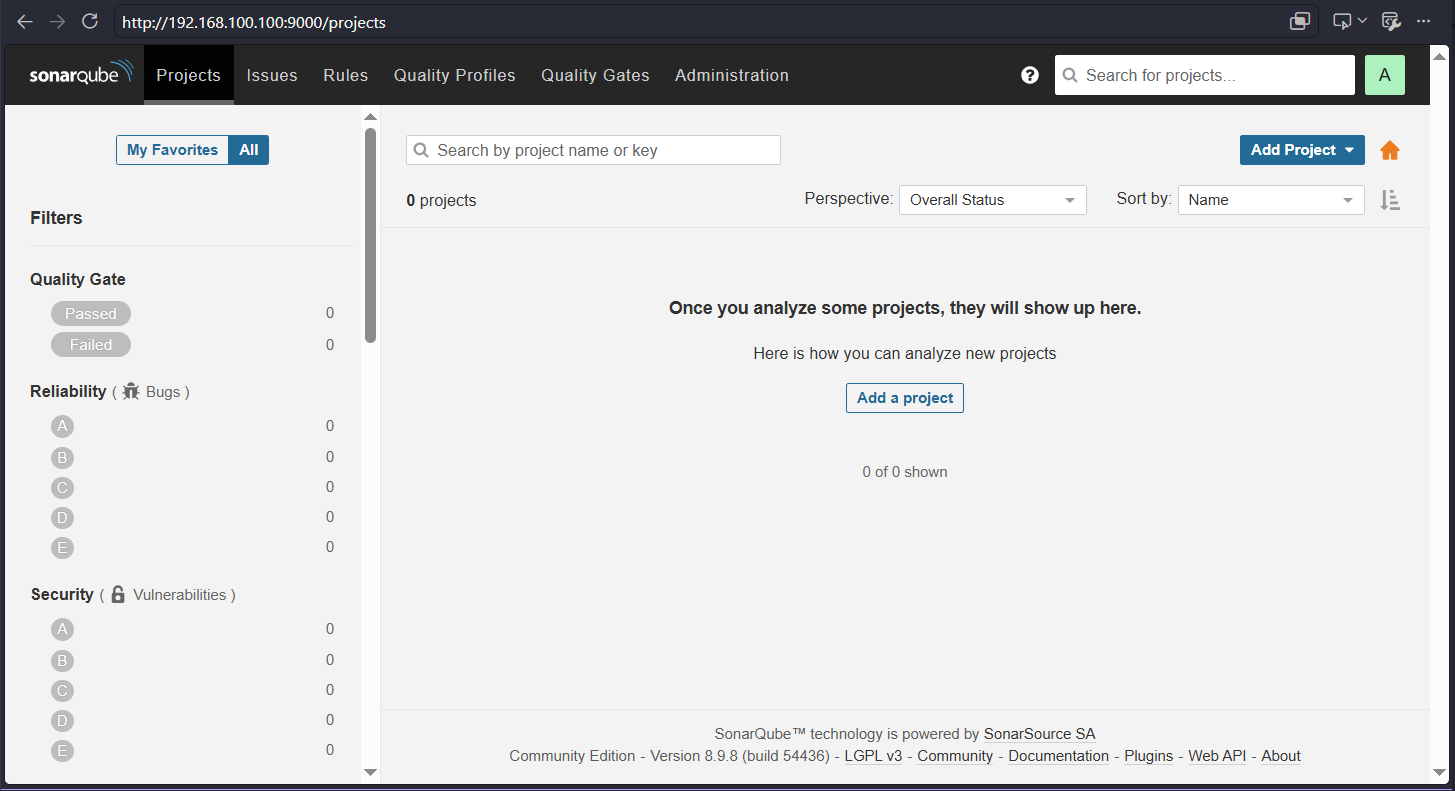Open the SonarSource SA link
The width and height of the screenshot is (1455, 791).
(1039, 734)
